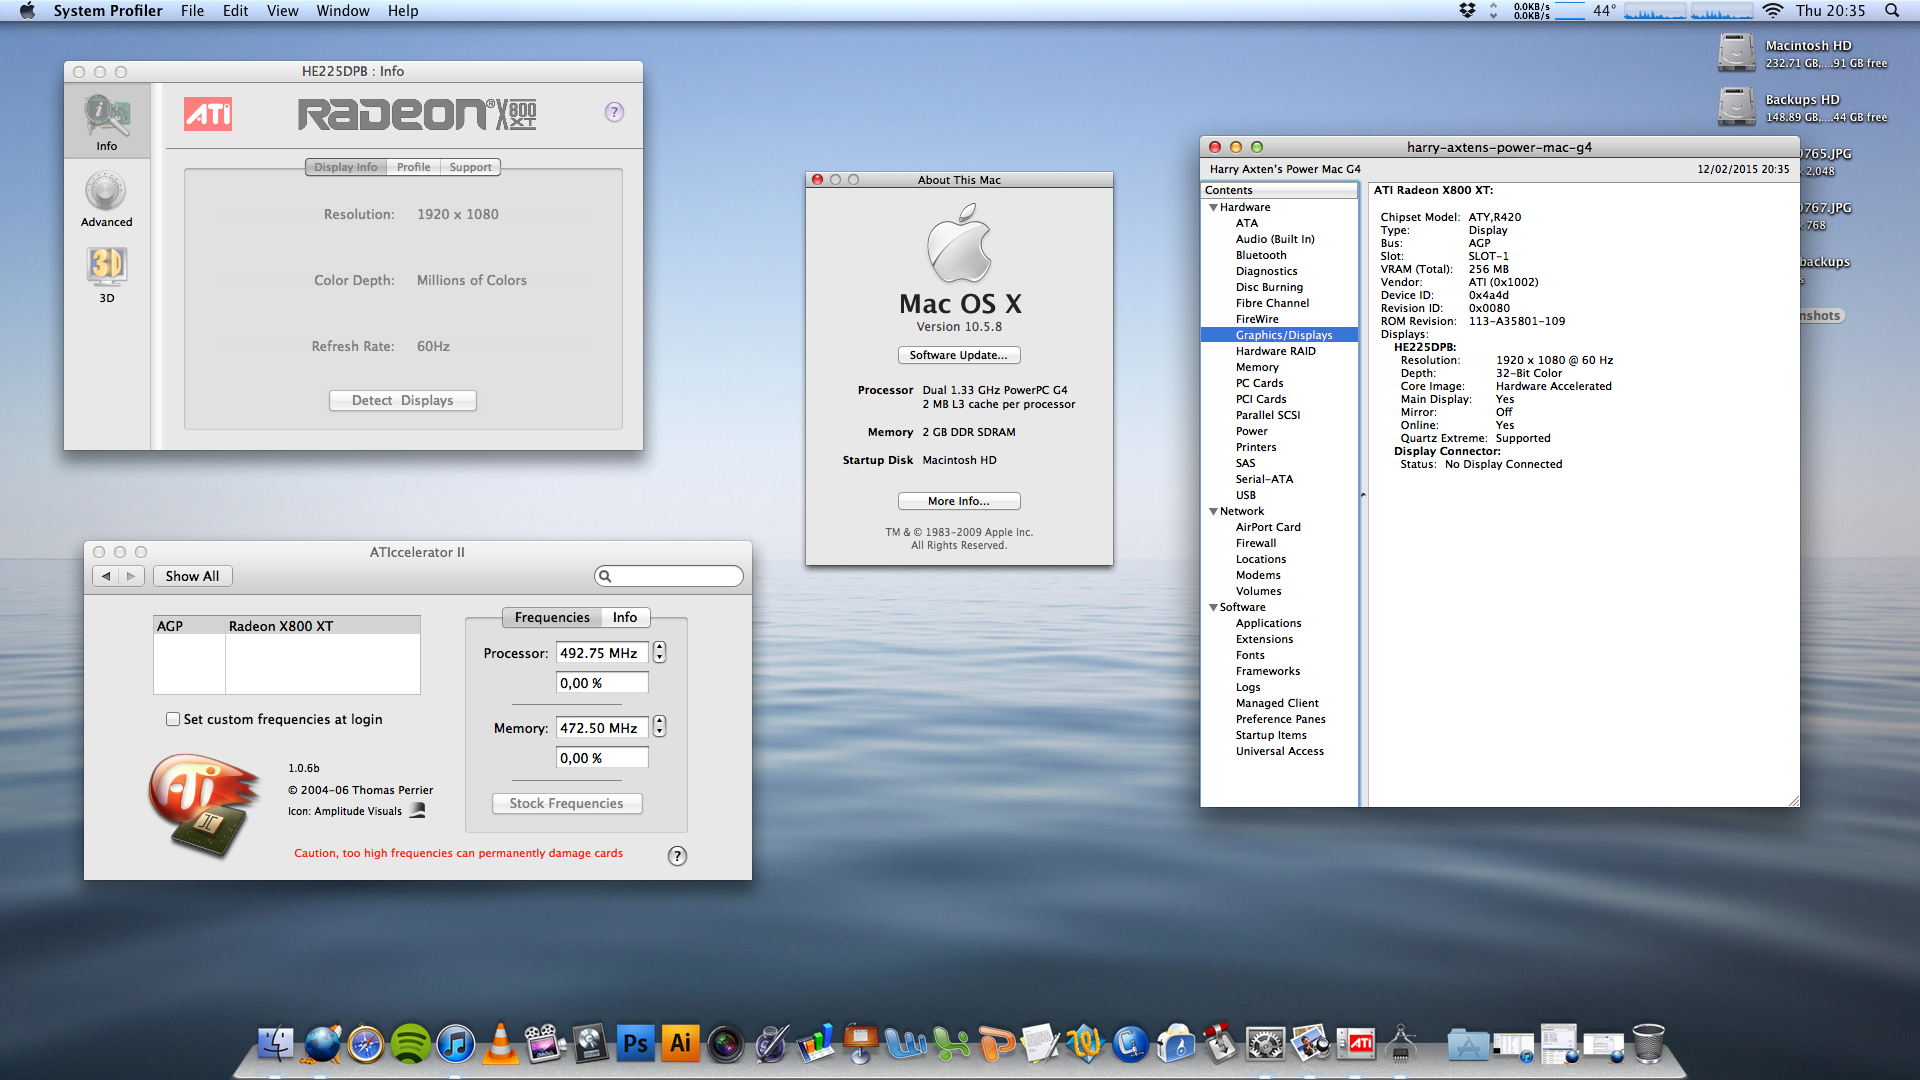Switch to the Profile tab
This screenshot has height=1080, width=1920.
coord(413,167)
